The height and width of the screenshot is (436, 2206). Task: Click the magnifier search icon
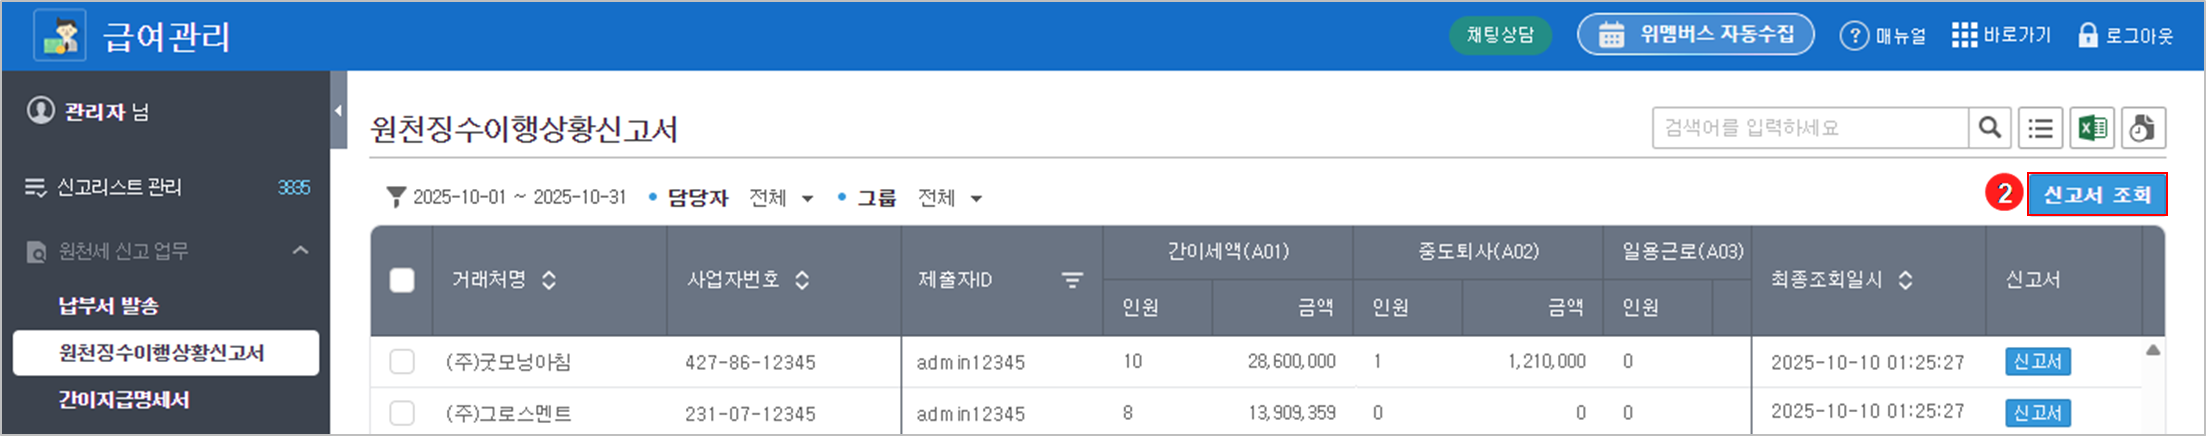(x=1990, y=128)
